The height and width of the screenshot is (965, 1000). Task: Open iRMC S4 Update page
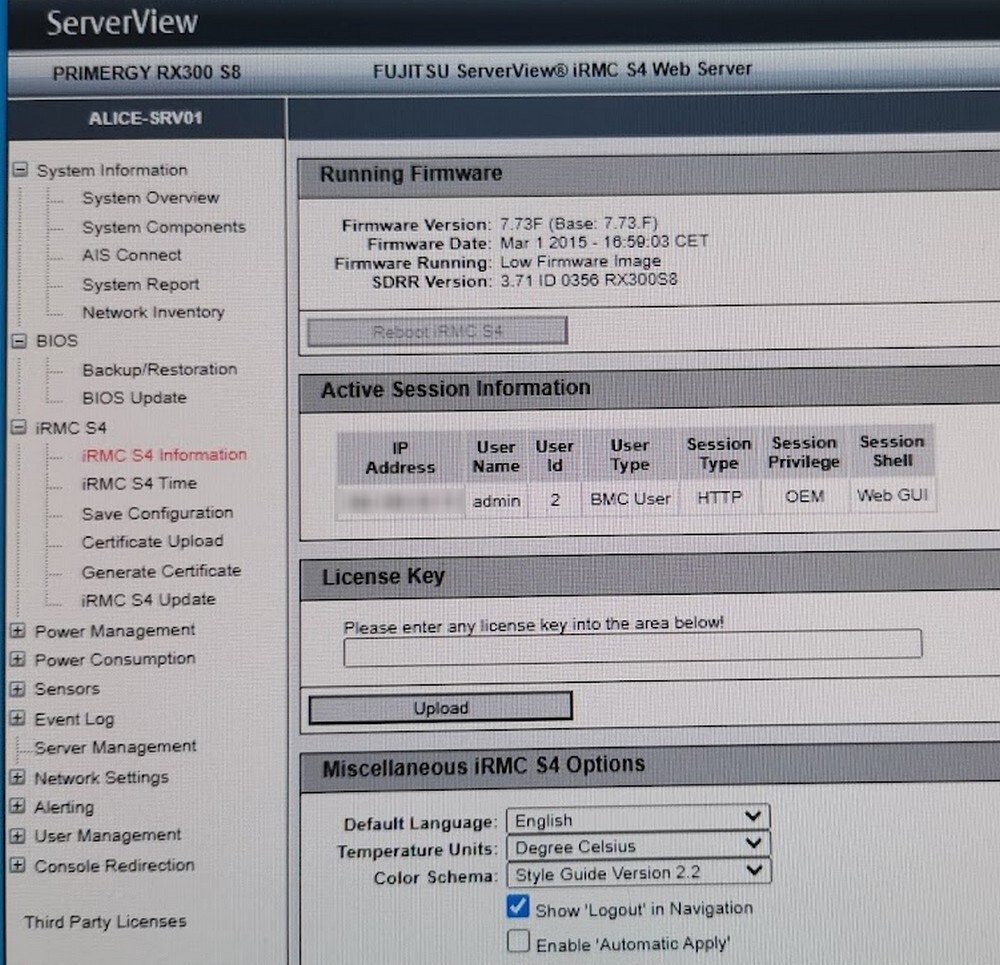coord(149,600)
